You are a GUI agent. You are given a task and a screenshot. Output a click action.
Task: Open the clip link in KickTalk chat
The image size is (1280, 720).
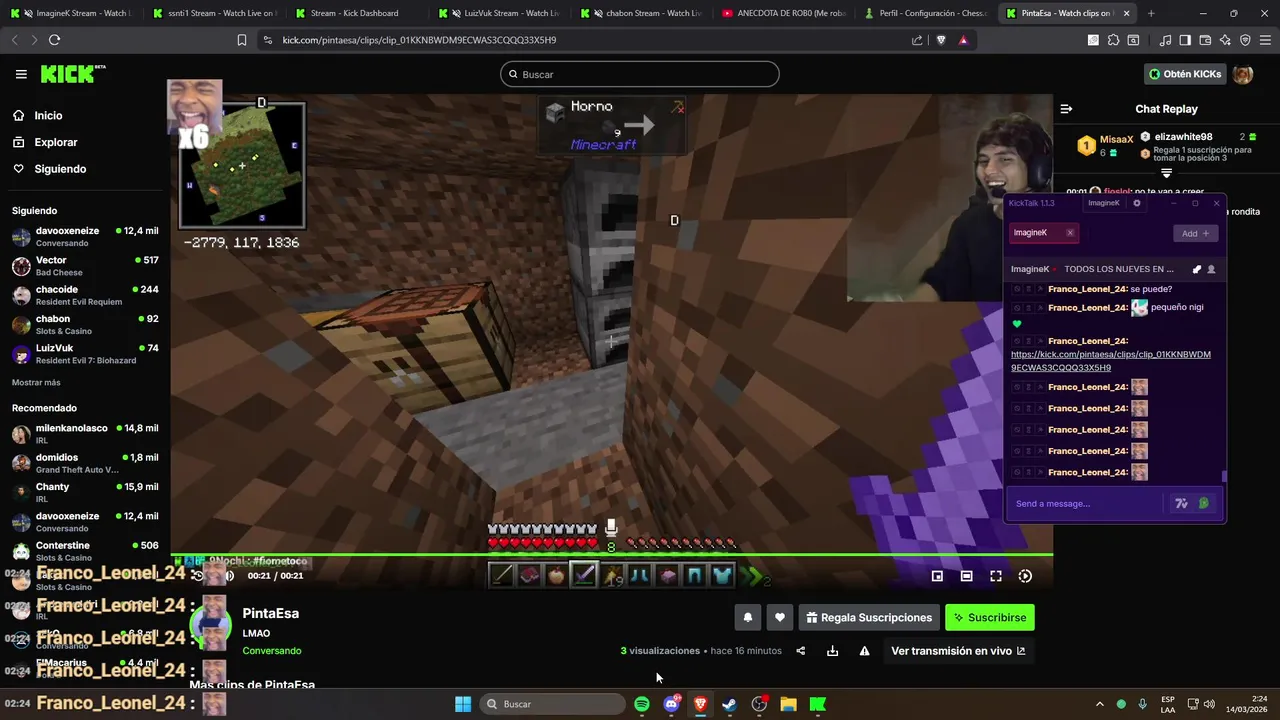click(1111, 361)
